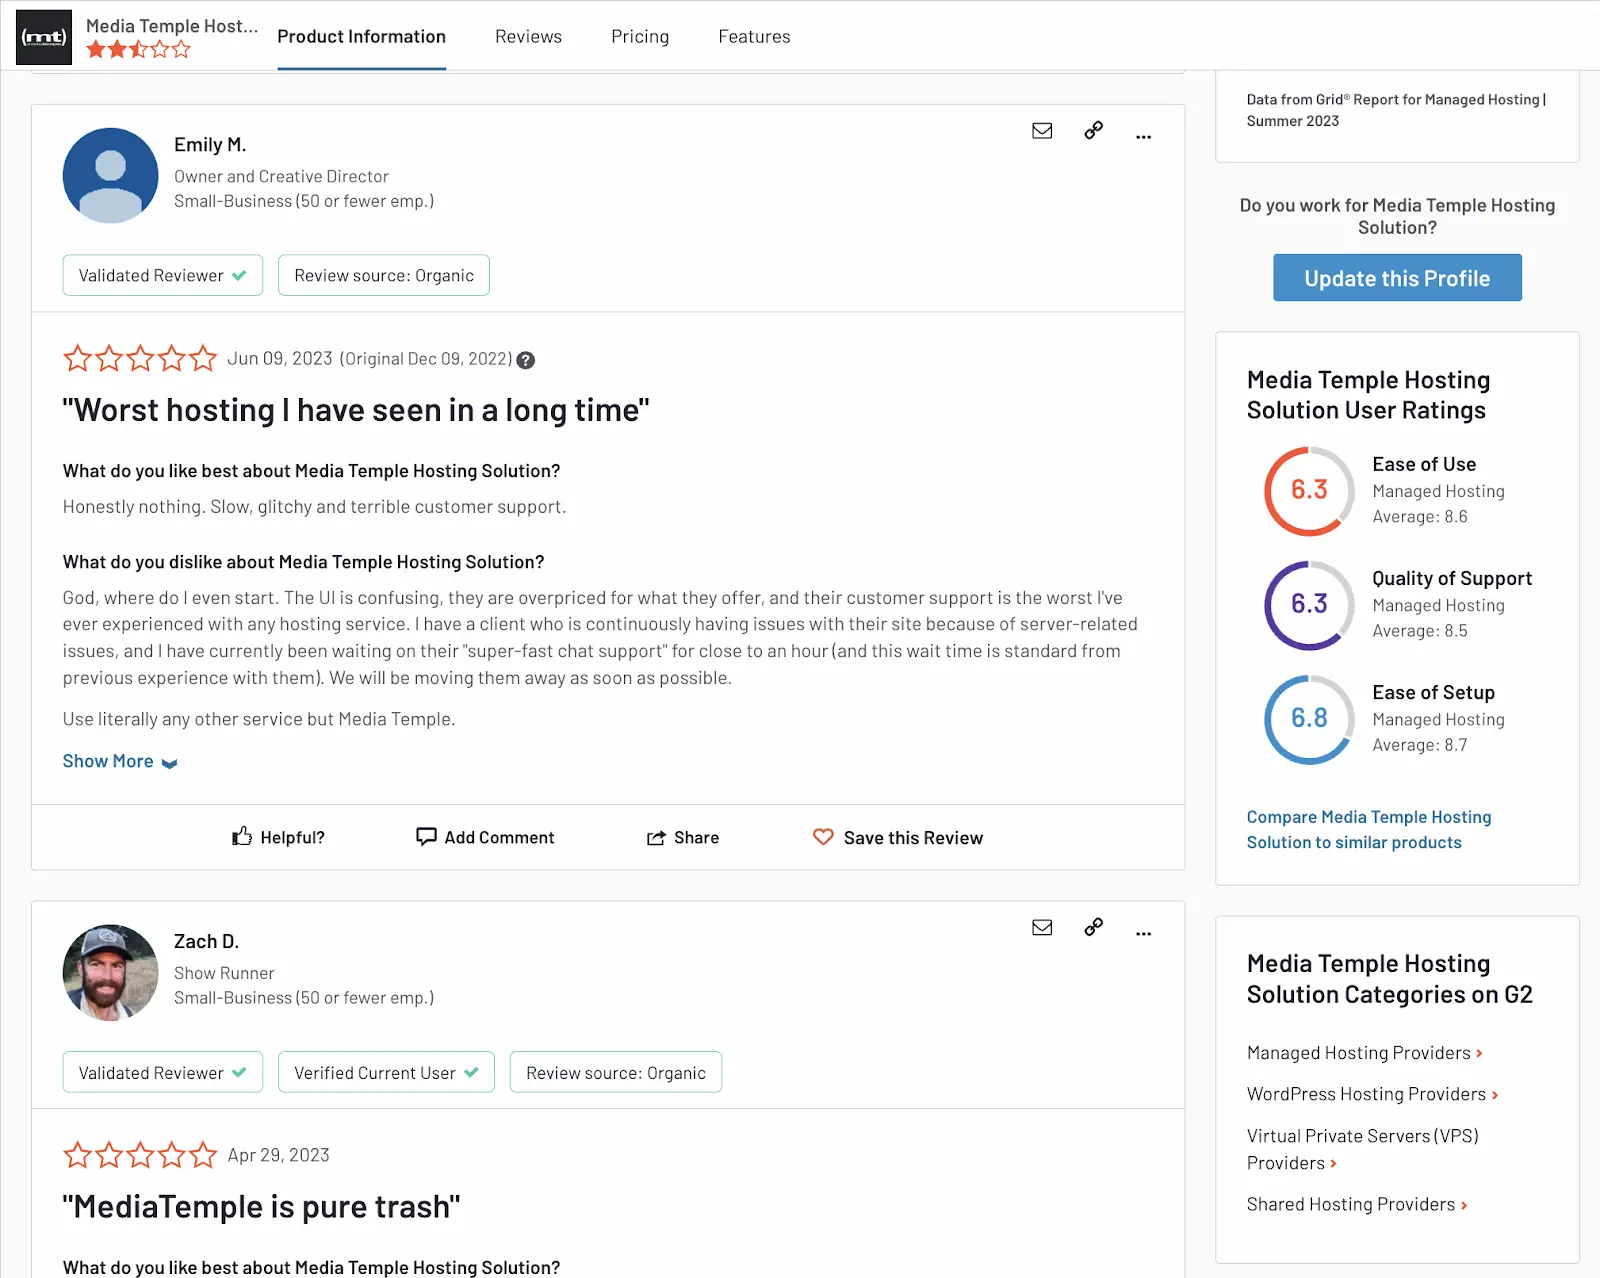This screenshot has width=1600, height=1278.
Task: Click the date Apr 29, 2023
Action: (279, 1155)
